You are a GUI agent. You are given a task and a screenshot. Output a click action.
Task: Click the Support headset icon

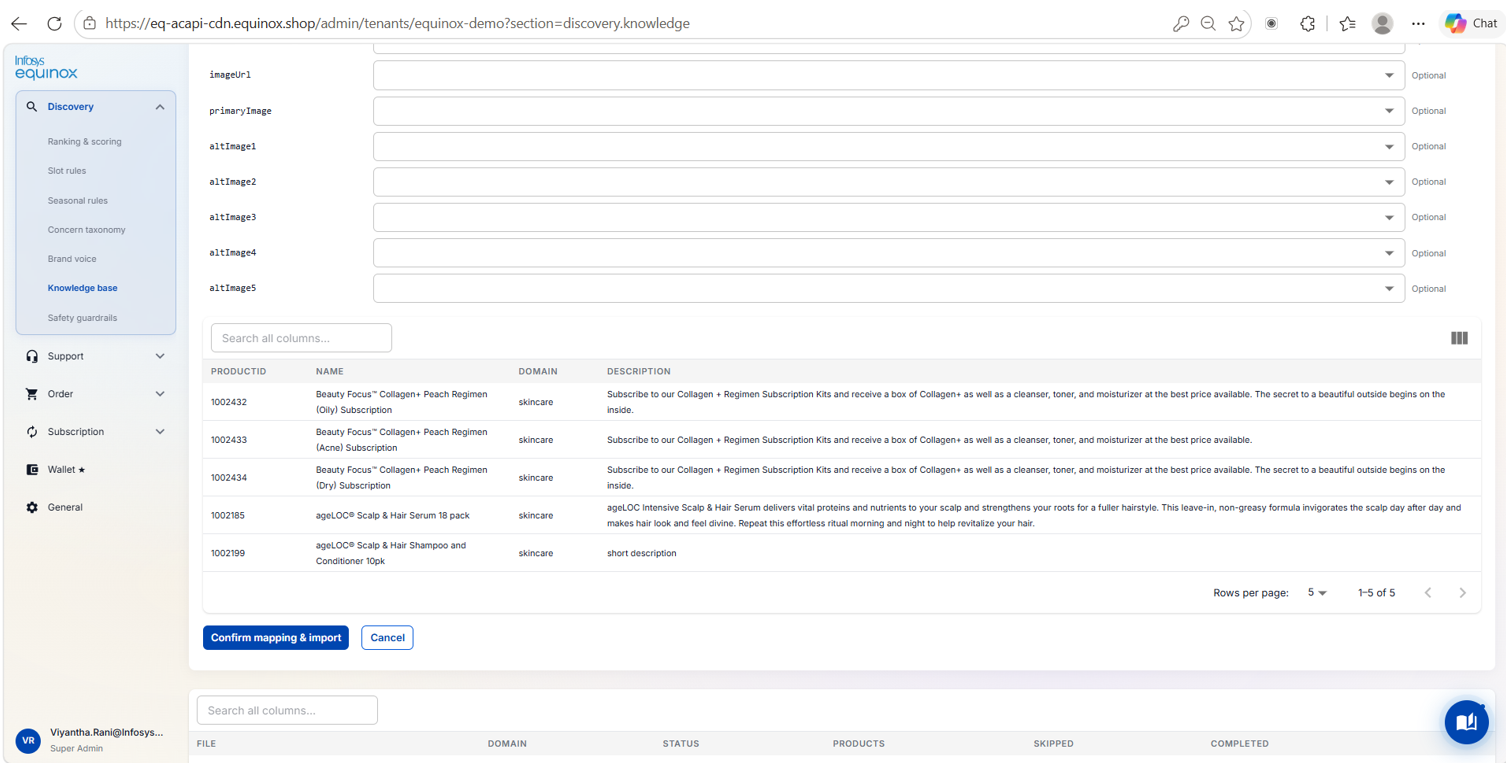[x=32, y=356]
